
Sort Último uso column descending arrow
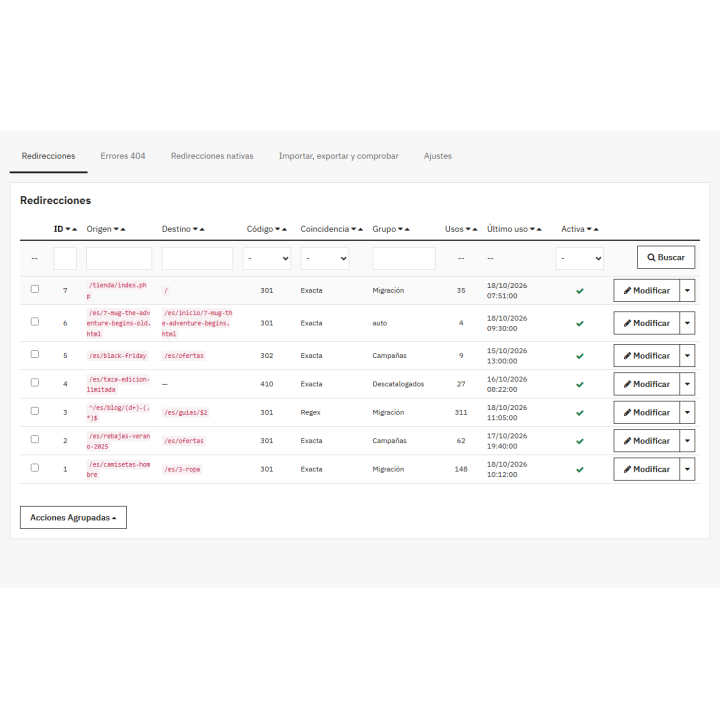click(x=532, y=229)
